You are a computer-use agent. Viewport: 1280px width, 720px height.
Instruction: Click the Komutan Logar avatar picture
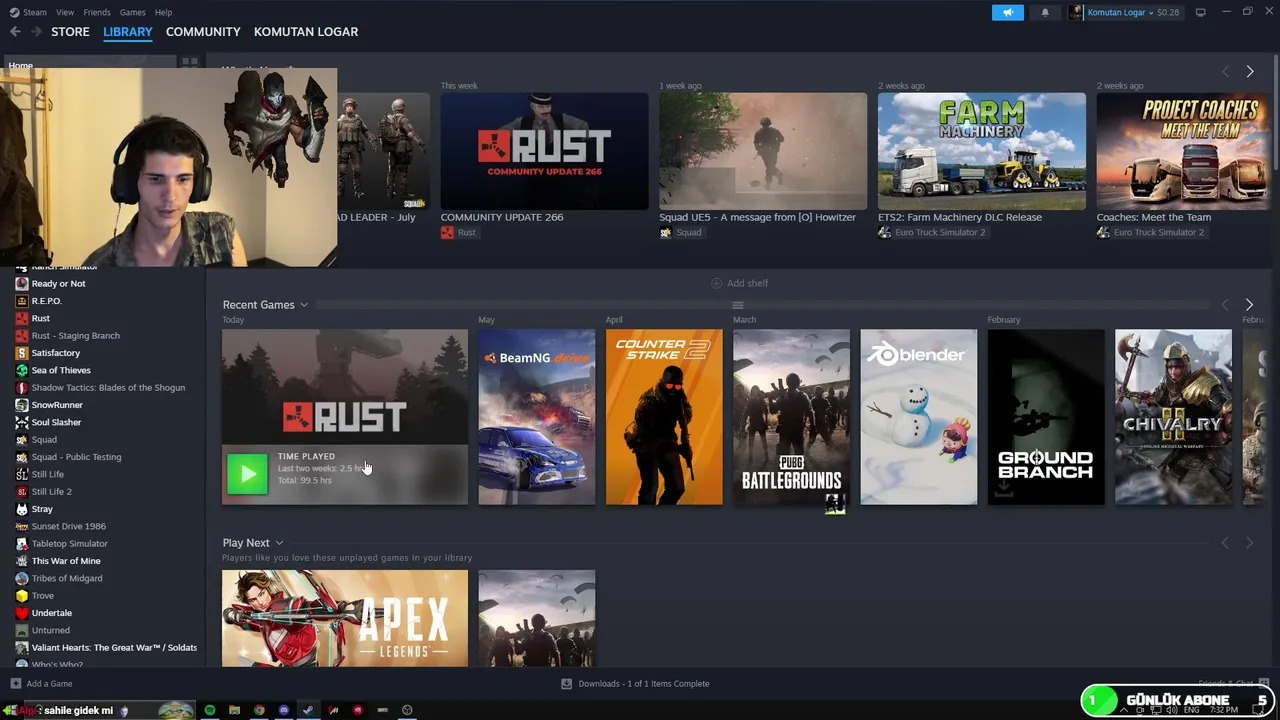pos(1076,12)
